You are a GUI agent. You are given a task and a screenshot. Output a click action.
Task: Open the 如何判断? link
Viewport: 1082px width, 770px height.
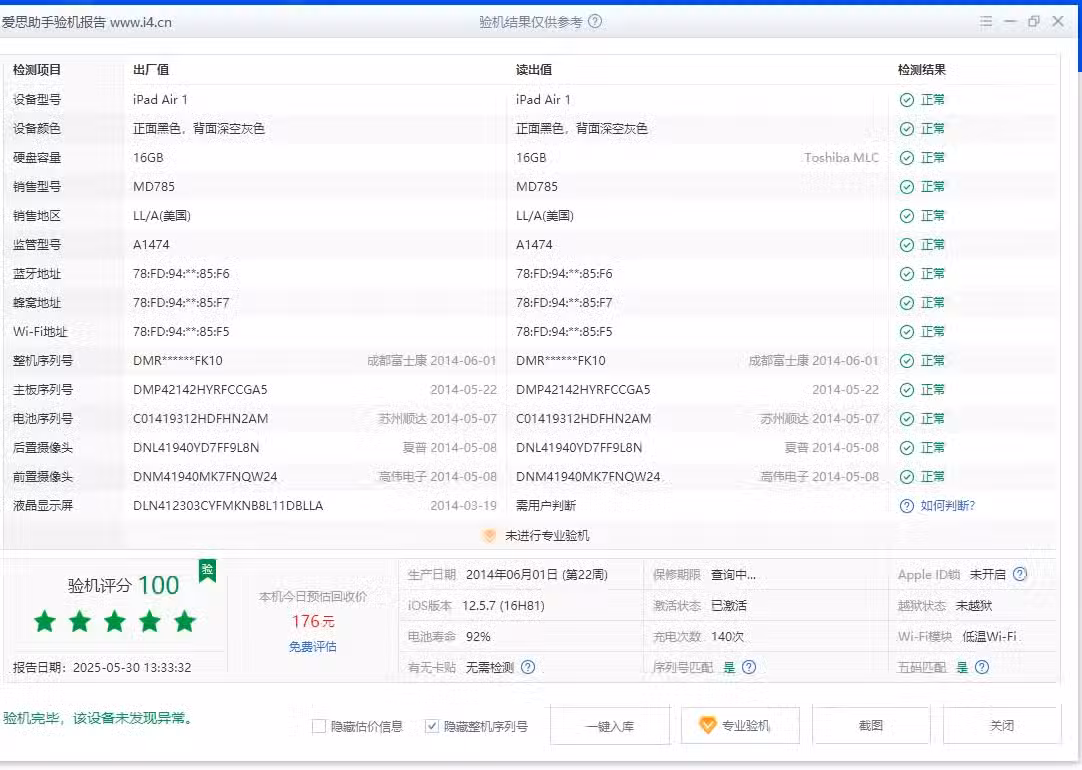tap(947, 506)
